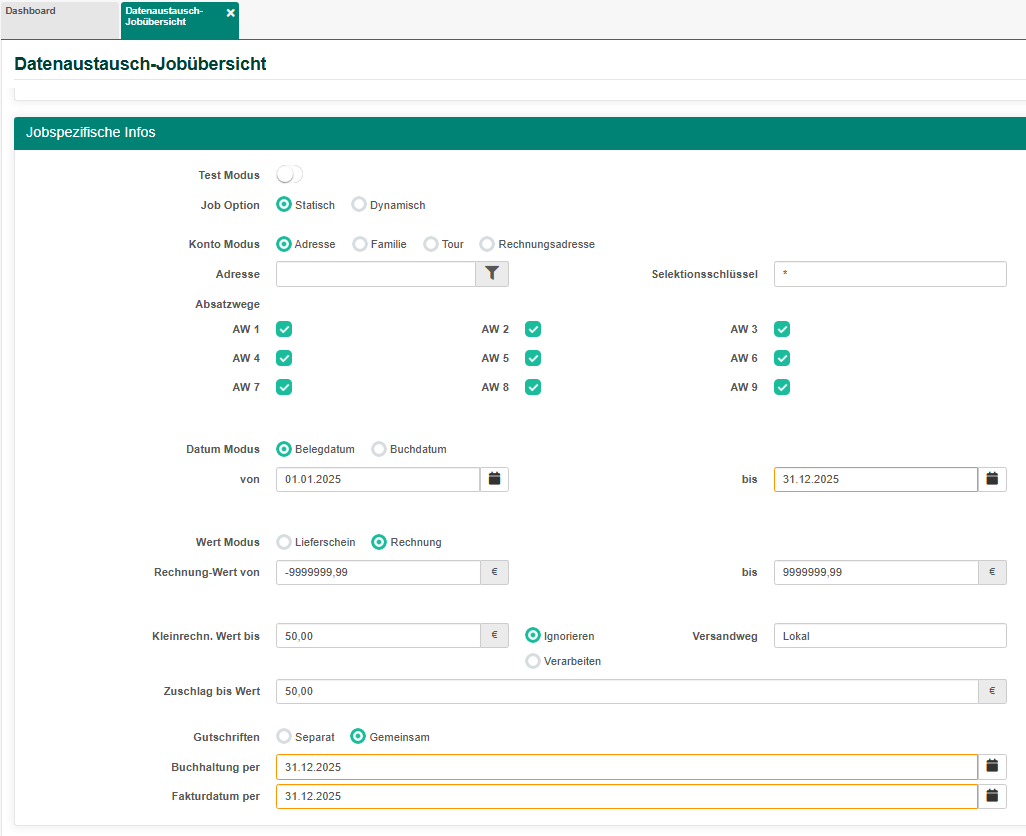The width and height of the screenshot is (1026, 836).
Task: Click the Versandweg field showing Lokal
Action: click(x=890, y=636)
